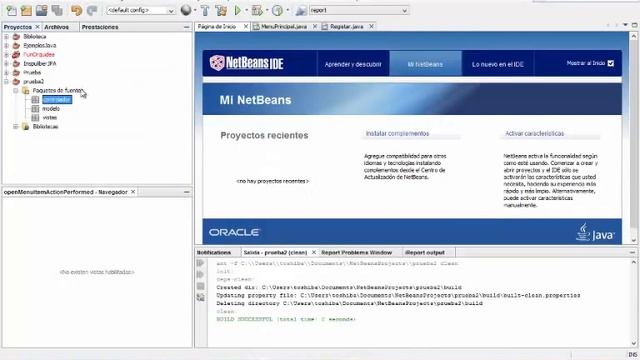
Task: Collapse the prueba2 project node
Action: click(6, 82)
